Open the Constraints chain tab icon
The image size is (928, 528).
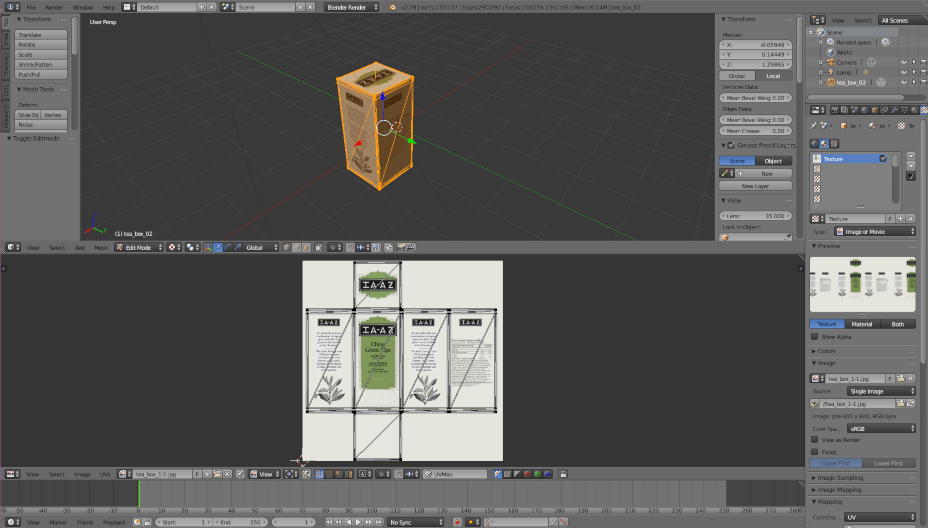coord(885,110)
